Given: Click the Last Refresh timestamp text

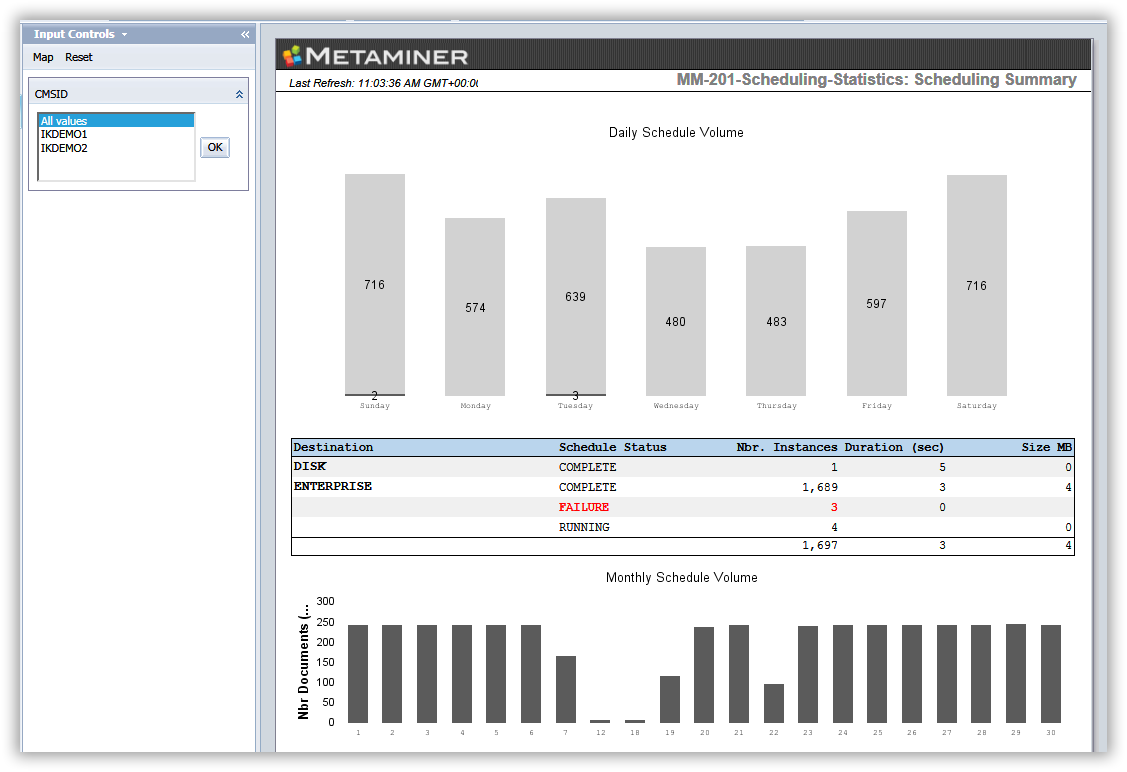Looking at the screenshot, I should coord(383,83).
